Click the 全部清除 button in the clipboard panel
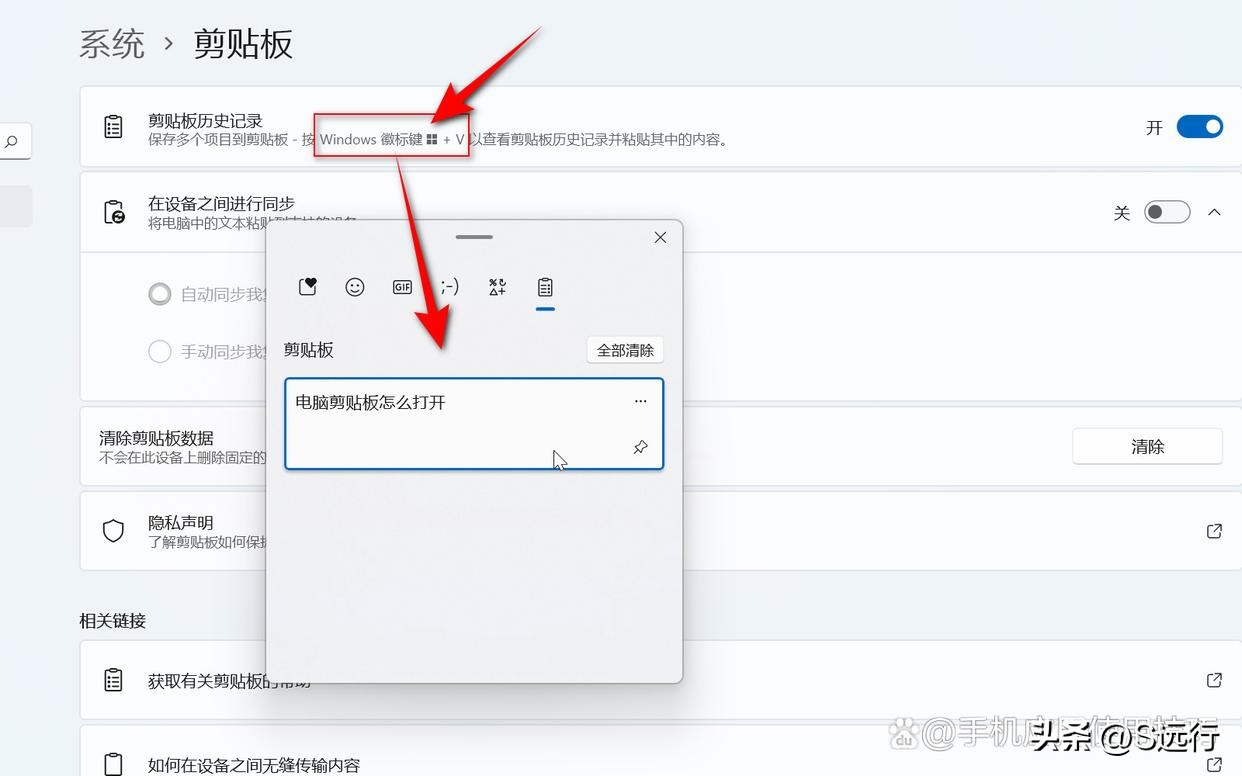Screen dimensions: 1242x776 (625, 349)
